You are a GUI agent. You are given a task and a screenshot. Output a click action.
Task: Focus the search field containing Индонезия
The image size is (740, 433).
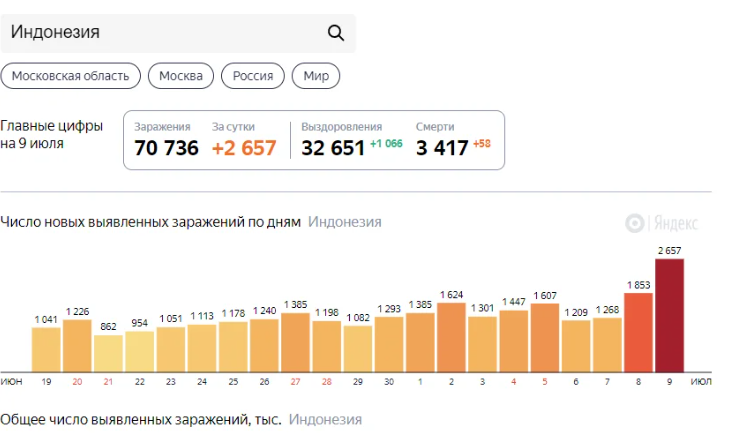pos(178,33)
